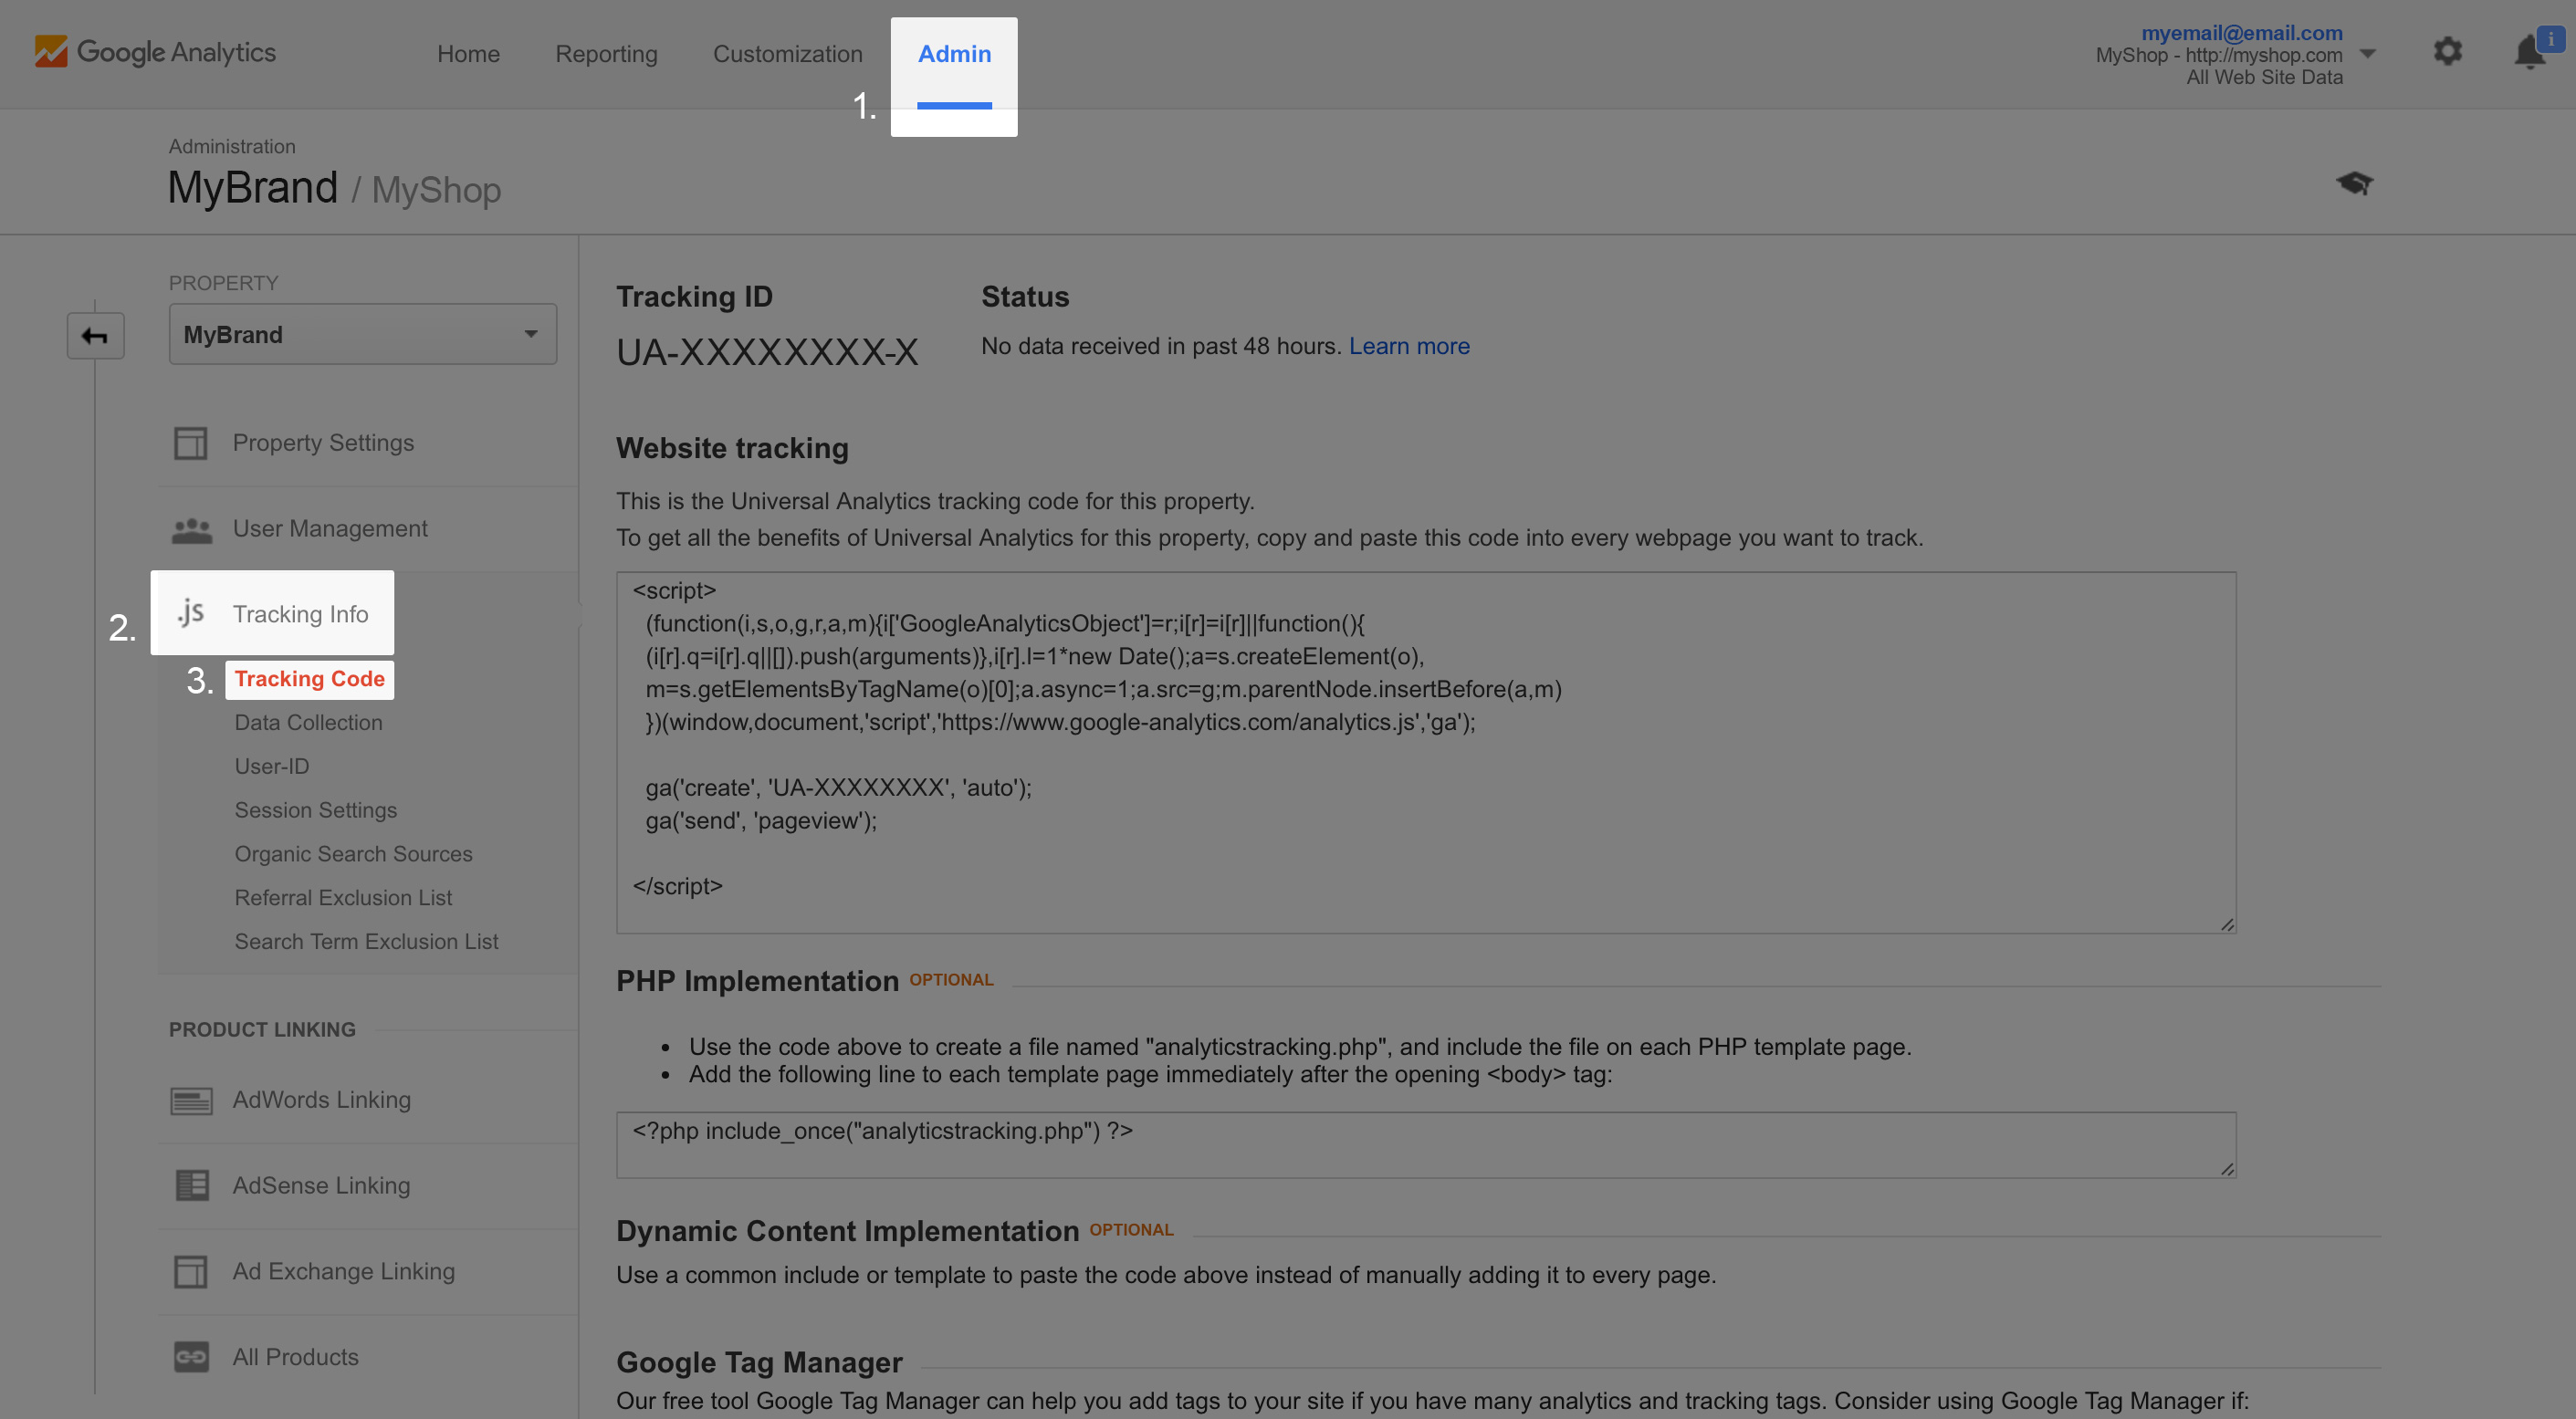This screenshot has height=1419, width=2576.
Task: Open Data Collection settings
Action: point(308,722)
